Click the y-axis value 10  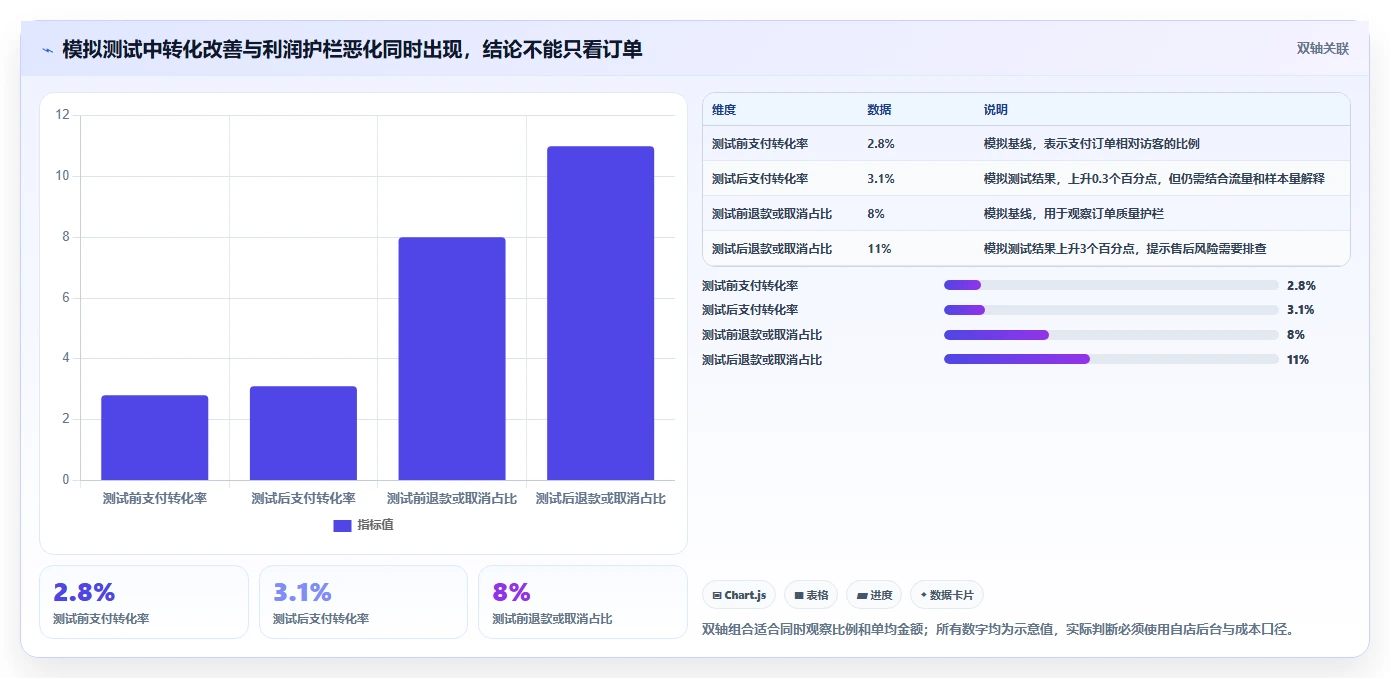pyautogui.click(x=63, y=176)
